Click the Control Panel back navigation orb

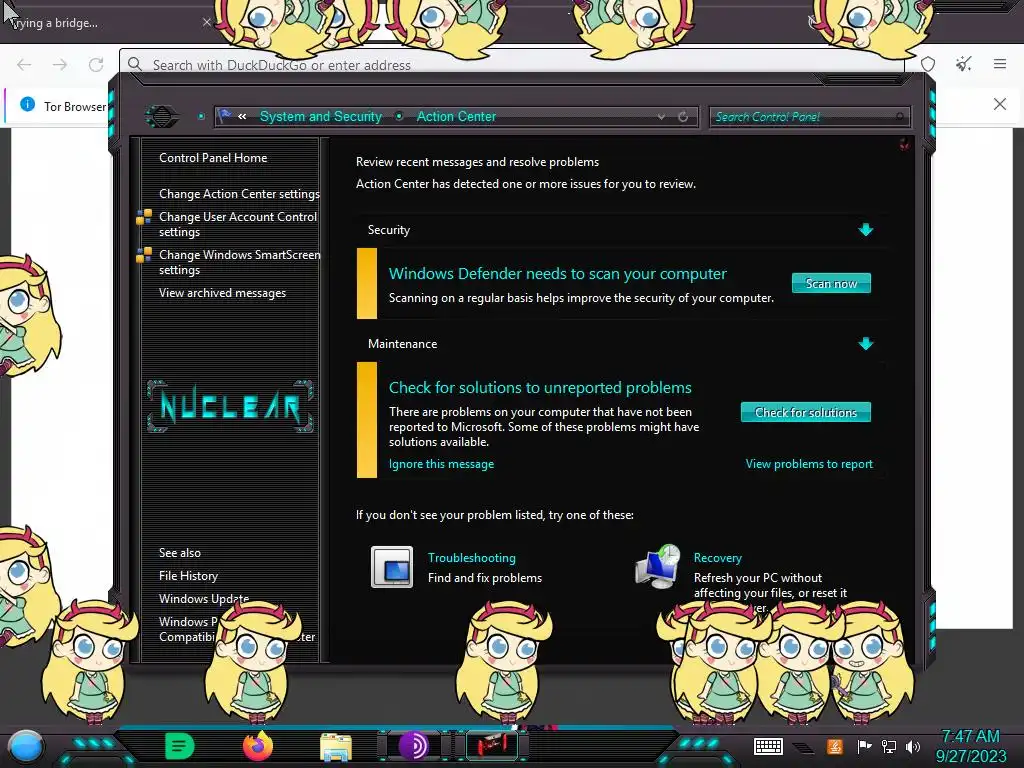[161, 117]
